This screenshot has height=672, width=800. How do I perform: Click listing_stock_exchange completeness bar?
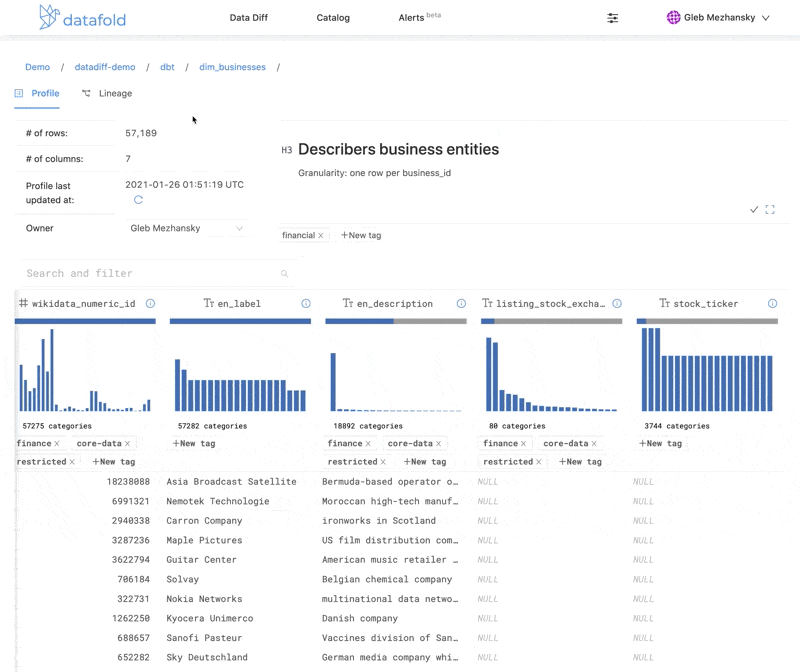[x=552, y=321]
